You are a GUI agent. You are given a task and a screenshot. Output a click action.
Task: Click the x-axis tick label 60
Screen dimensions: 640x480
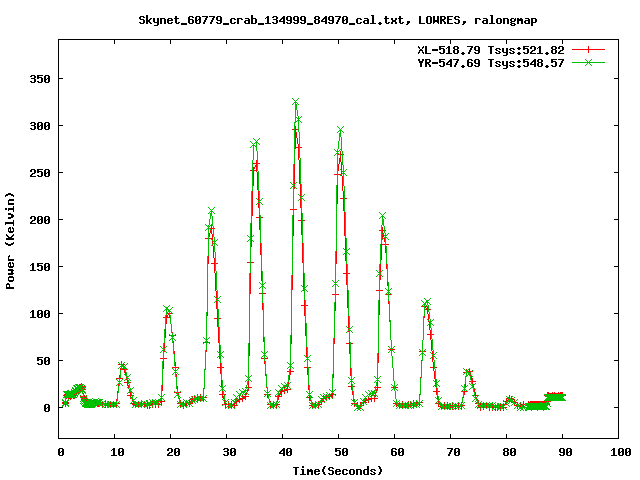point(397,452)
